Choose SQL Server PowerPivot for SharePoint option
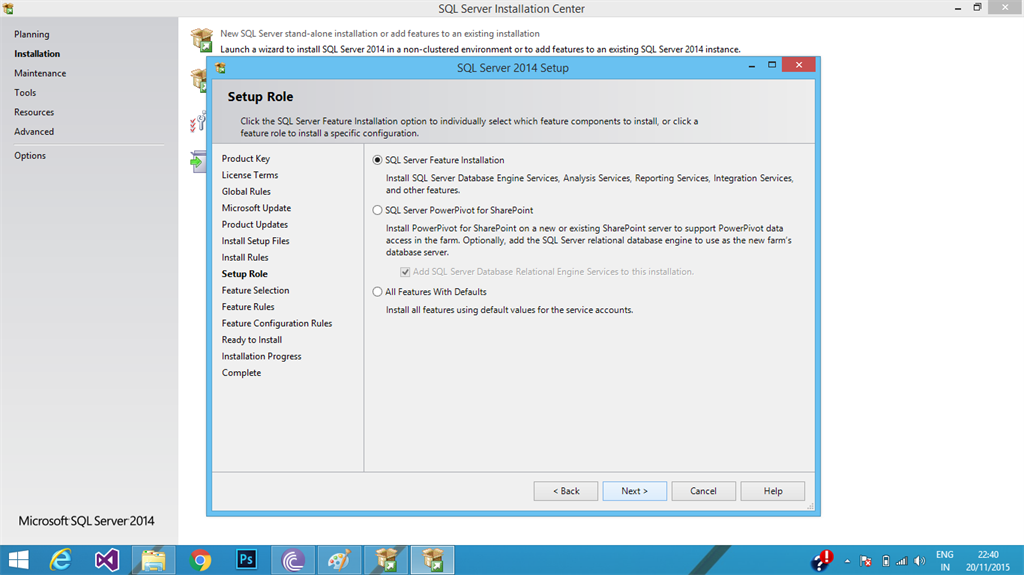Viewport: 1024px width, 575px height. 377,210
